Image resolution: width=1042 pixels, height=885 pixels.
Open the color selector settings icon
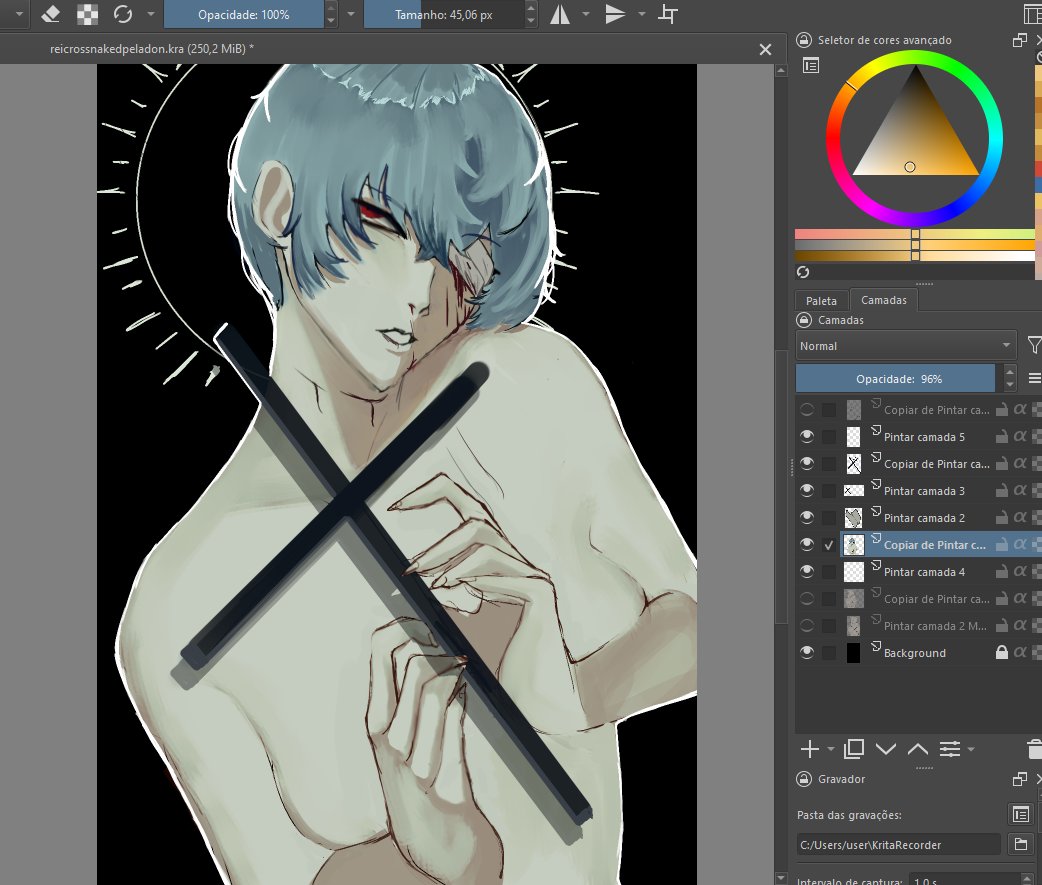coord(811,66)
